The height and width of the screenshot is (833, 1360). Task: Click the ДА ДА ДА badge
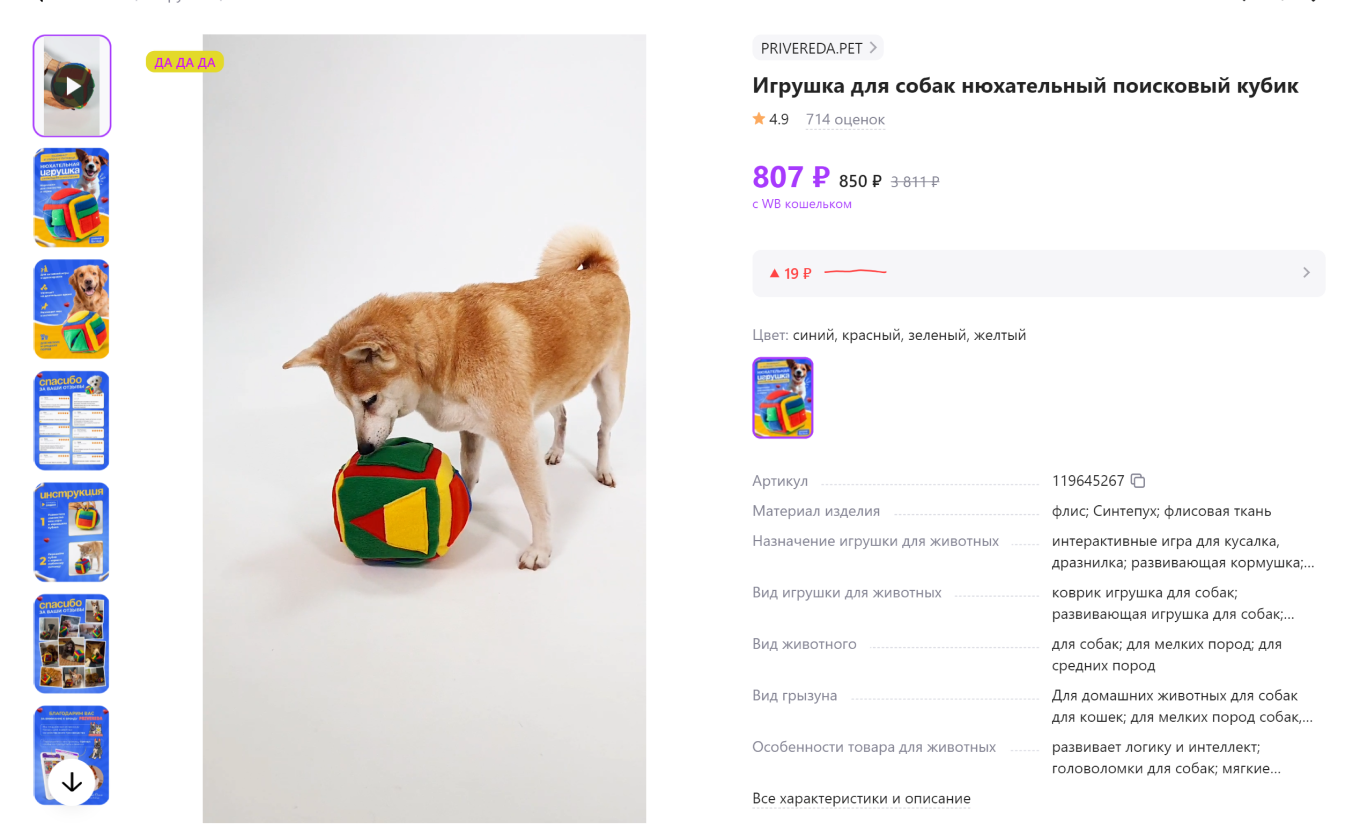(184, 62)
